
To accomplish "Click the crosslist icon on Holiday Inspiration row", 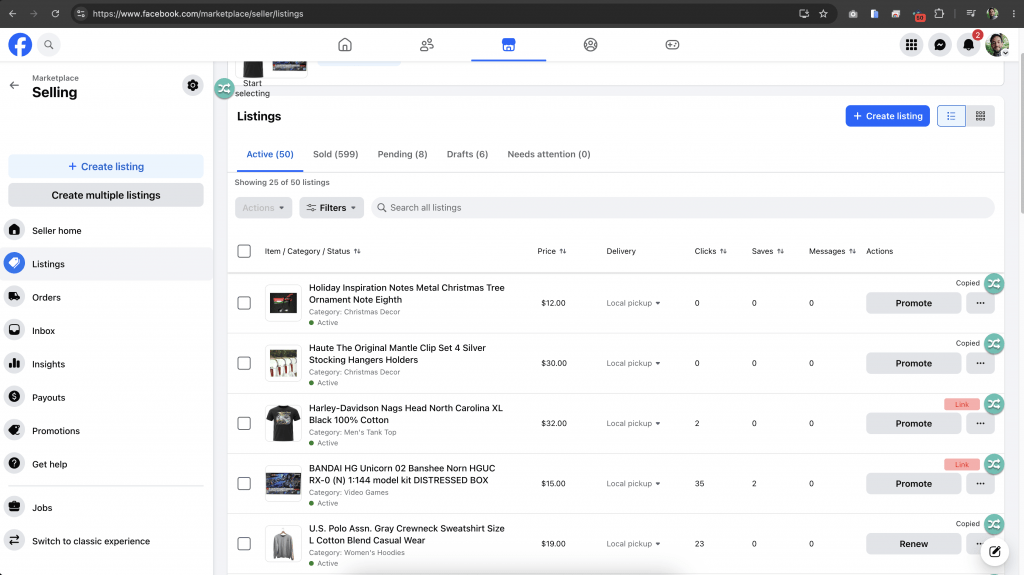I will [x=994, y=284].
